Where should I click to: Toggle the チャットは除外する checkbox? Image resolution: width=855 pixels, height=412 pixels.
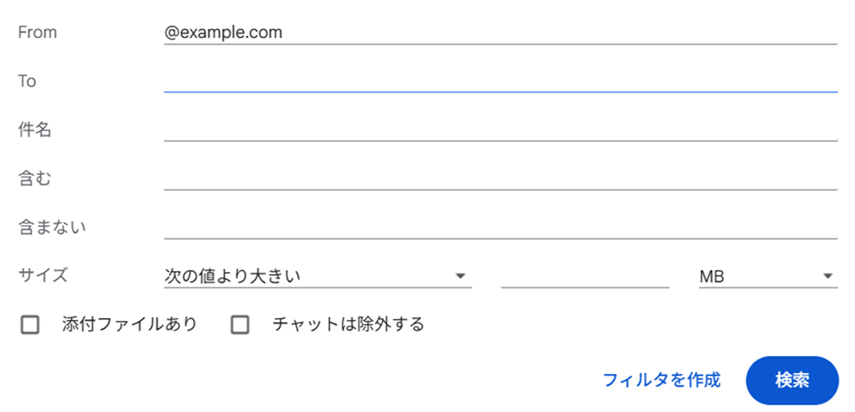(240, 324)
